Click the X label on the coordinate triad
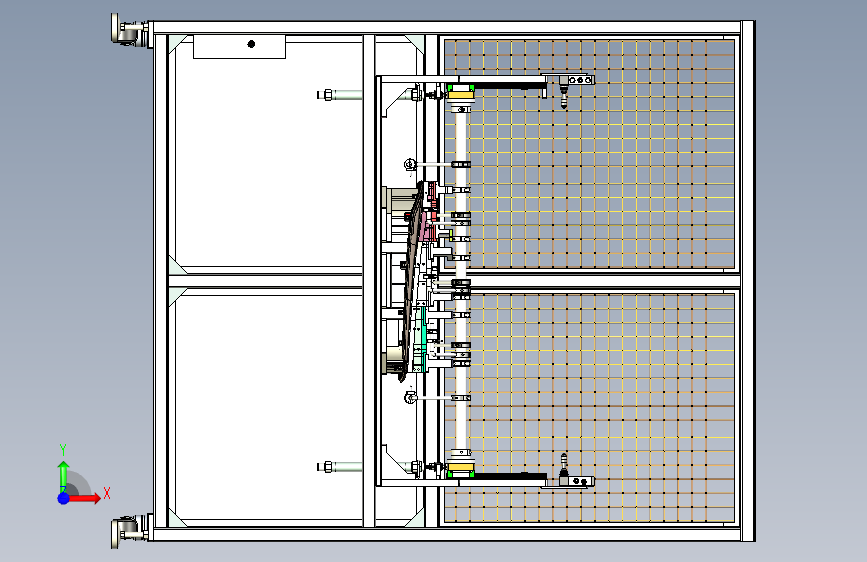The image size is (867, 562). 107,493
